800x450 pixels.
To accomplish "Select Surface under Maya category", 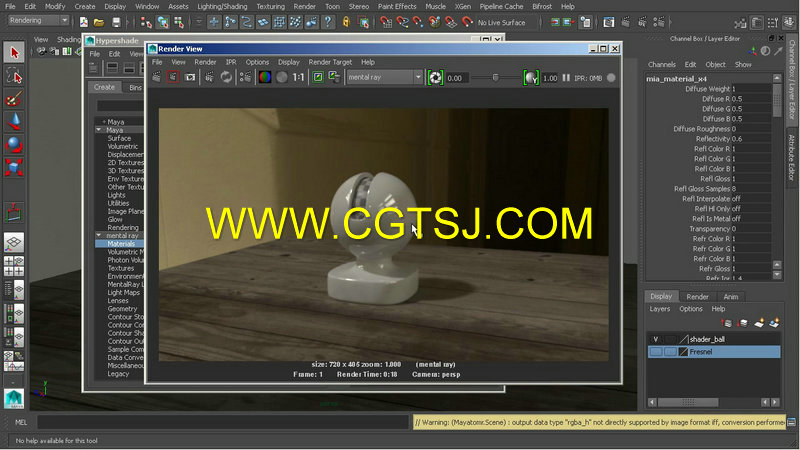I will point(119,138).
